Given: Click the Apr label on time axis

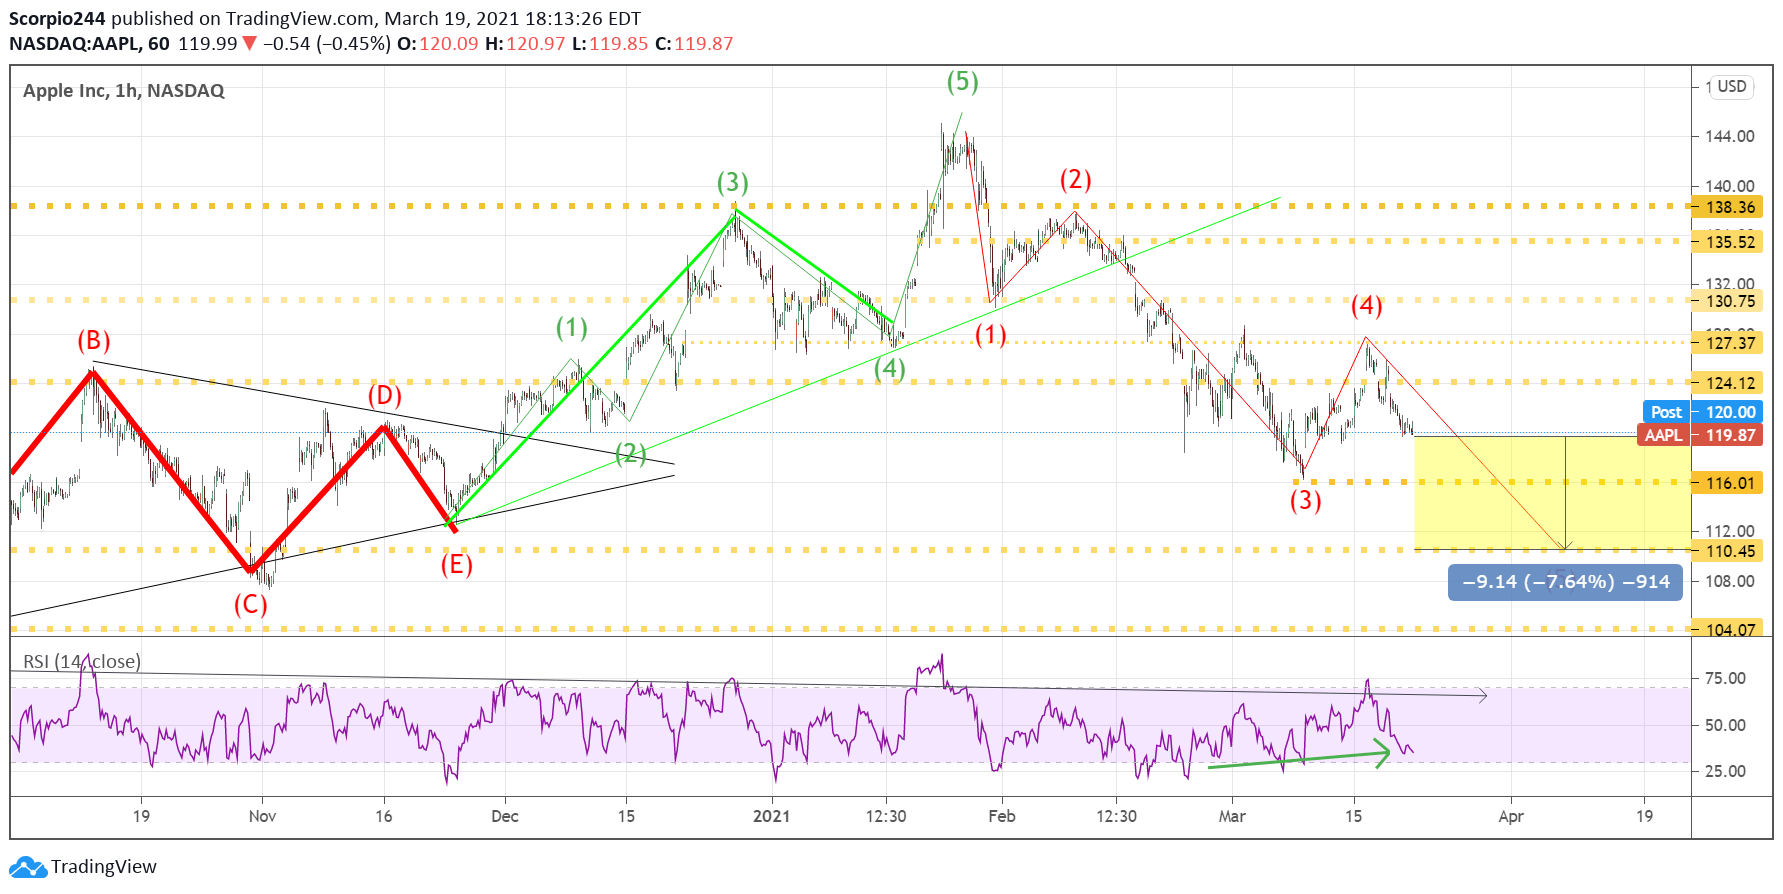Looking at the screenshot, I should tap(1511, 816).
